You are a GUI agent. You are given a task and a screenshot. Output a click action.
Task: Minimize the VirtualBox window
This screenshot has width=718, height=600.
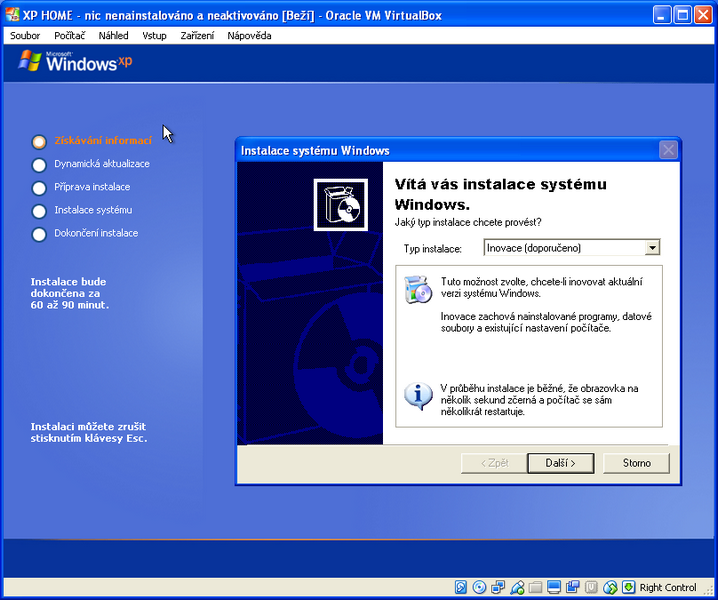[661, 15]
